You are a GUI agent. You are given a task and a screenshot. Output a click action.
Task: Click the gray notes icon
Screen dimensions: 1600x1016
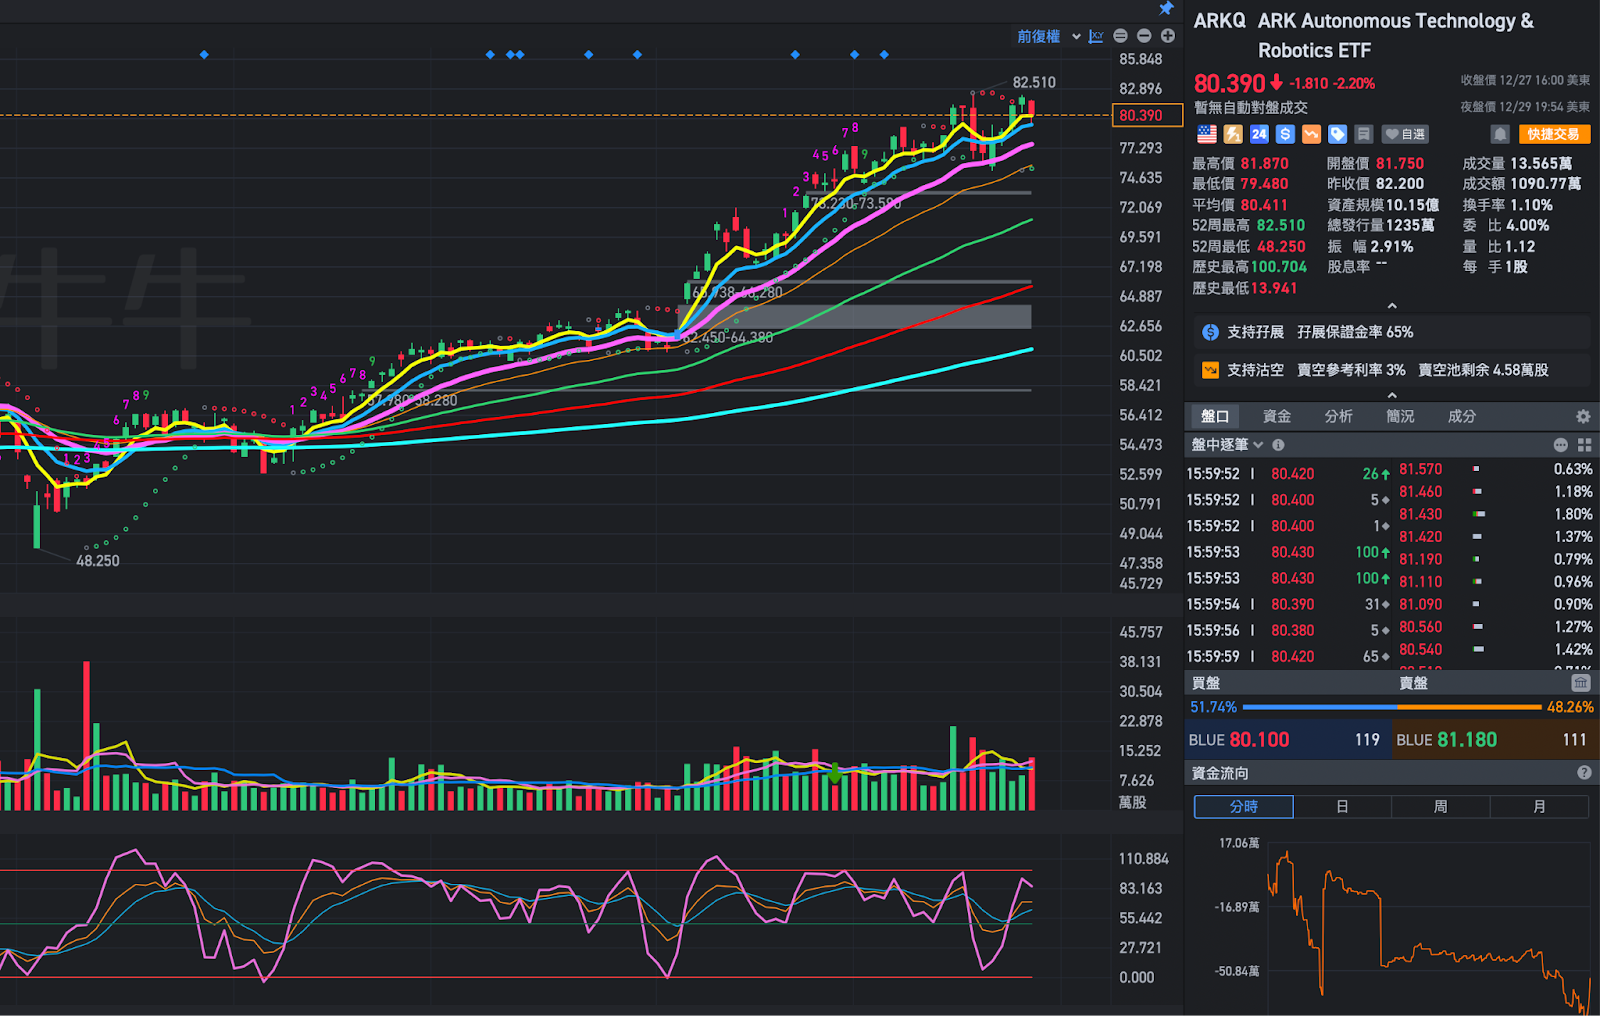tap(1363, 134)
